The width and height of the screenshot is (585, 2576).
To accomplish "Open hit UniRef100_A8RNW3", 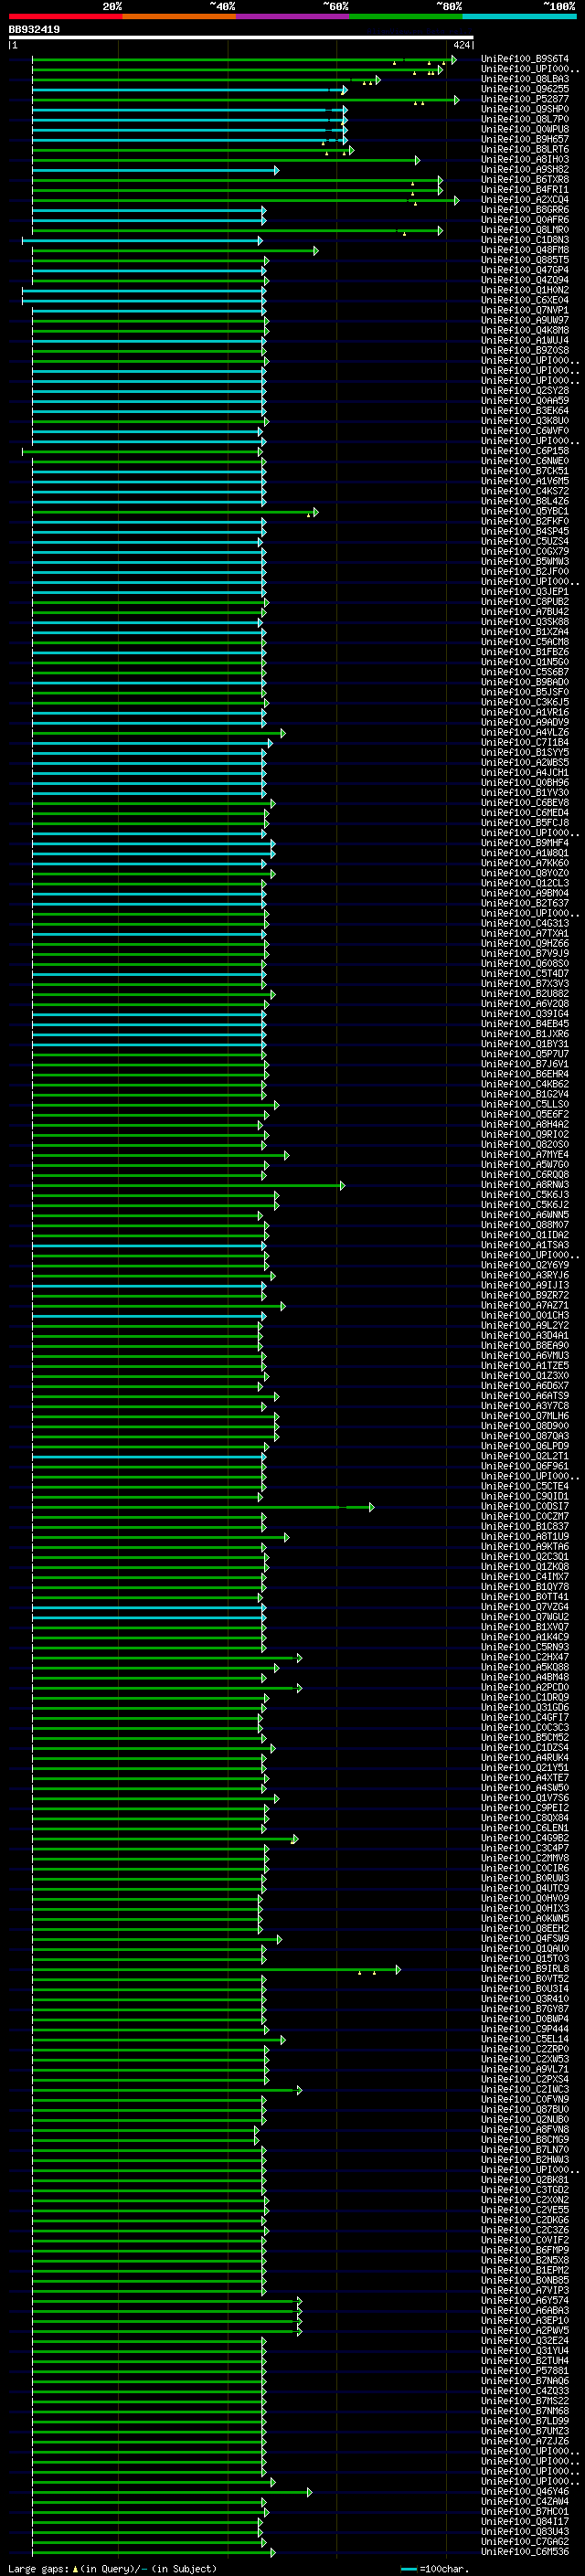I will (525, 1185).
